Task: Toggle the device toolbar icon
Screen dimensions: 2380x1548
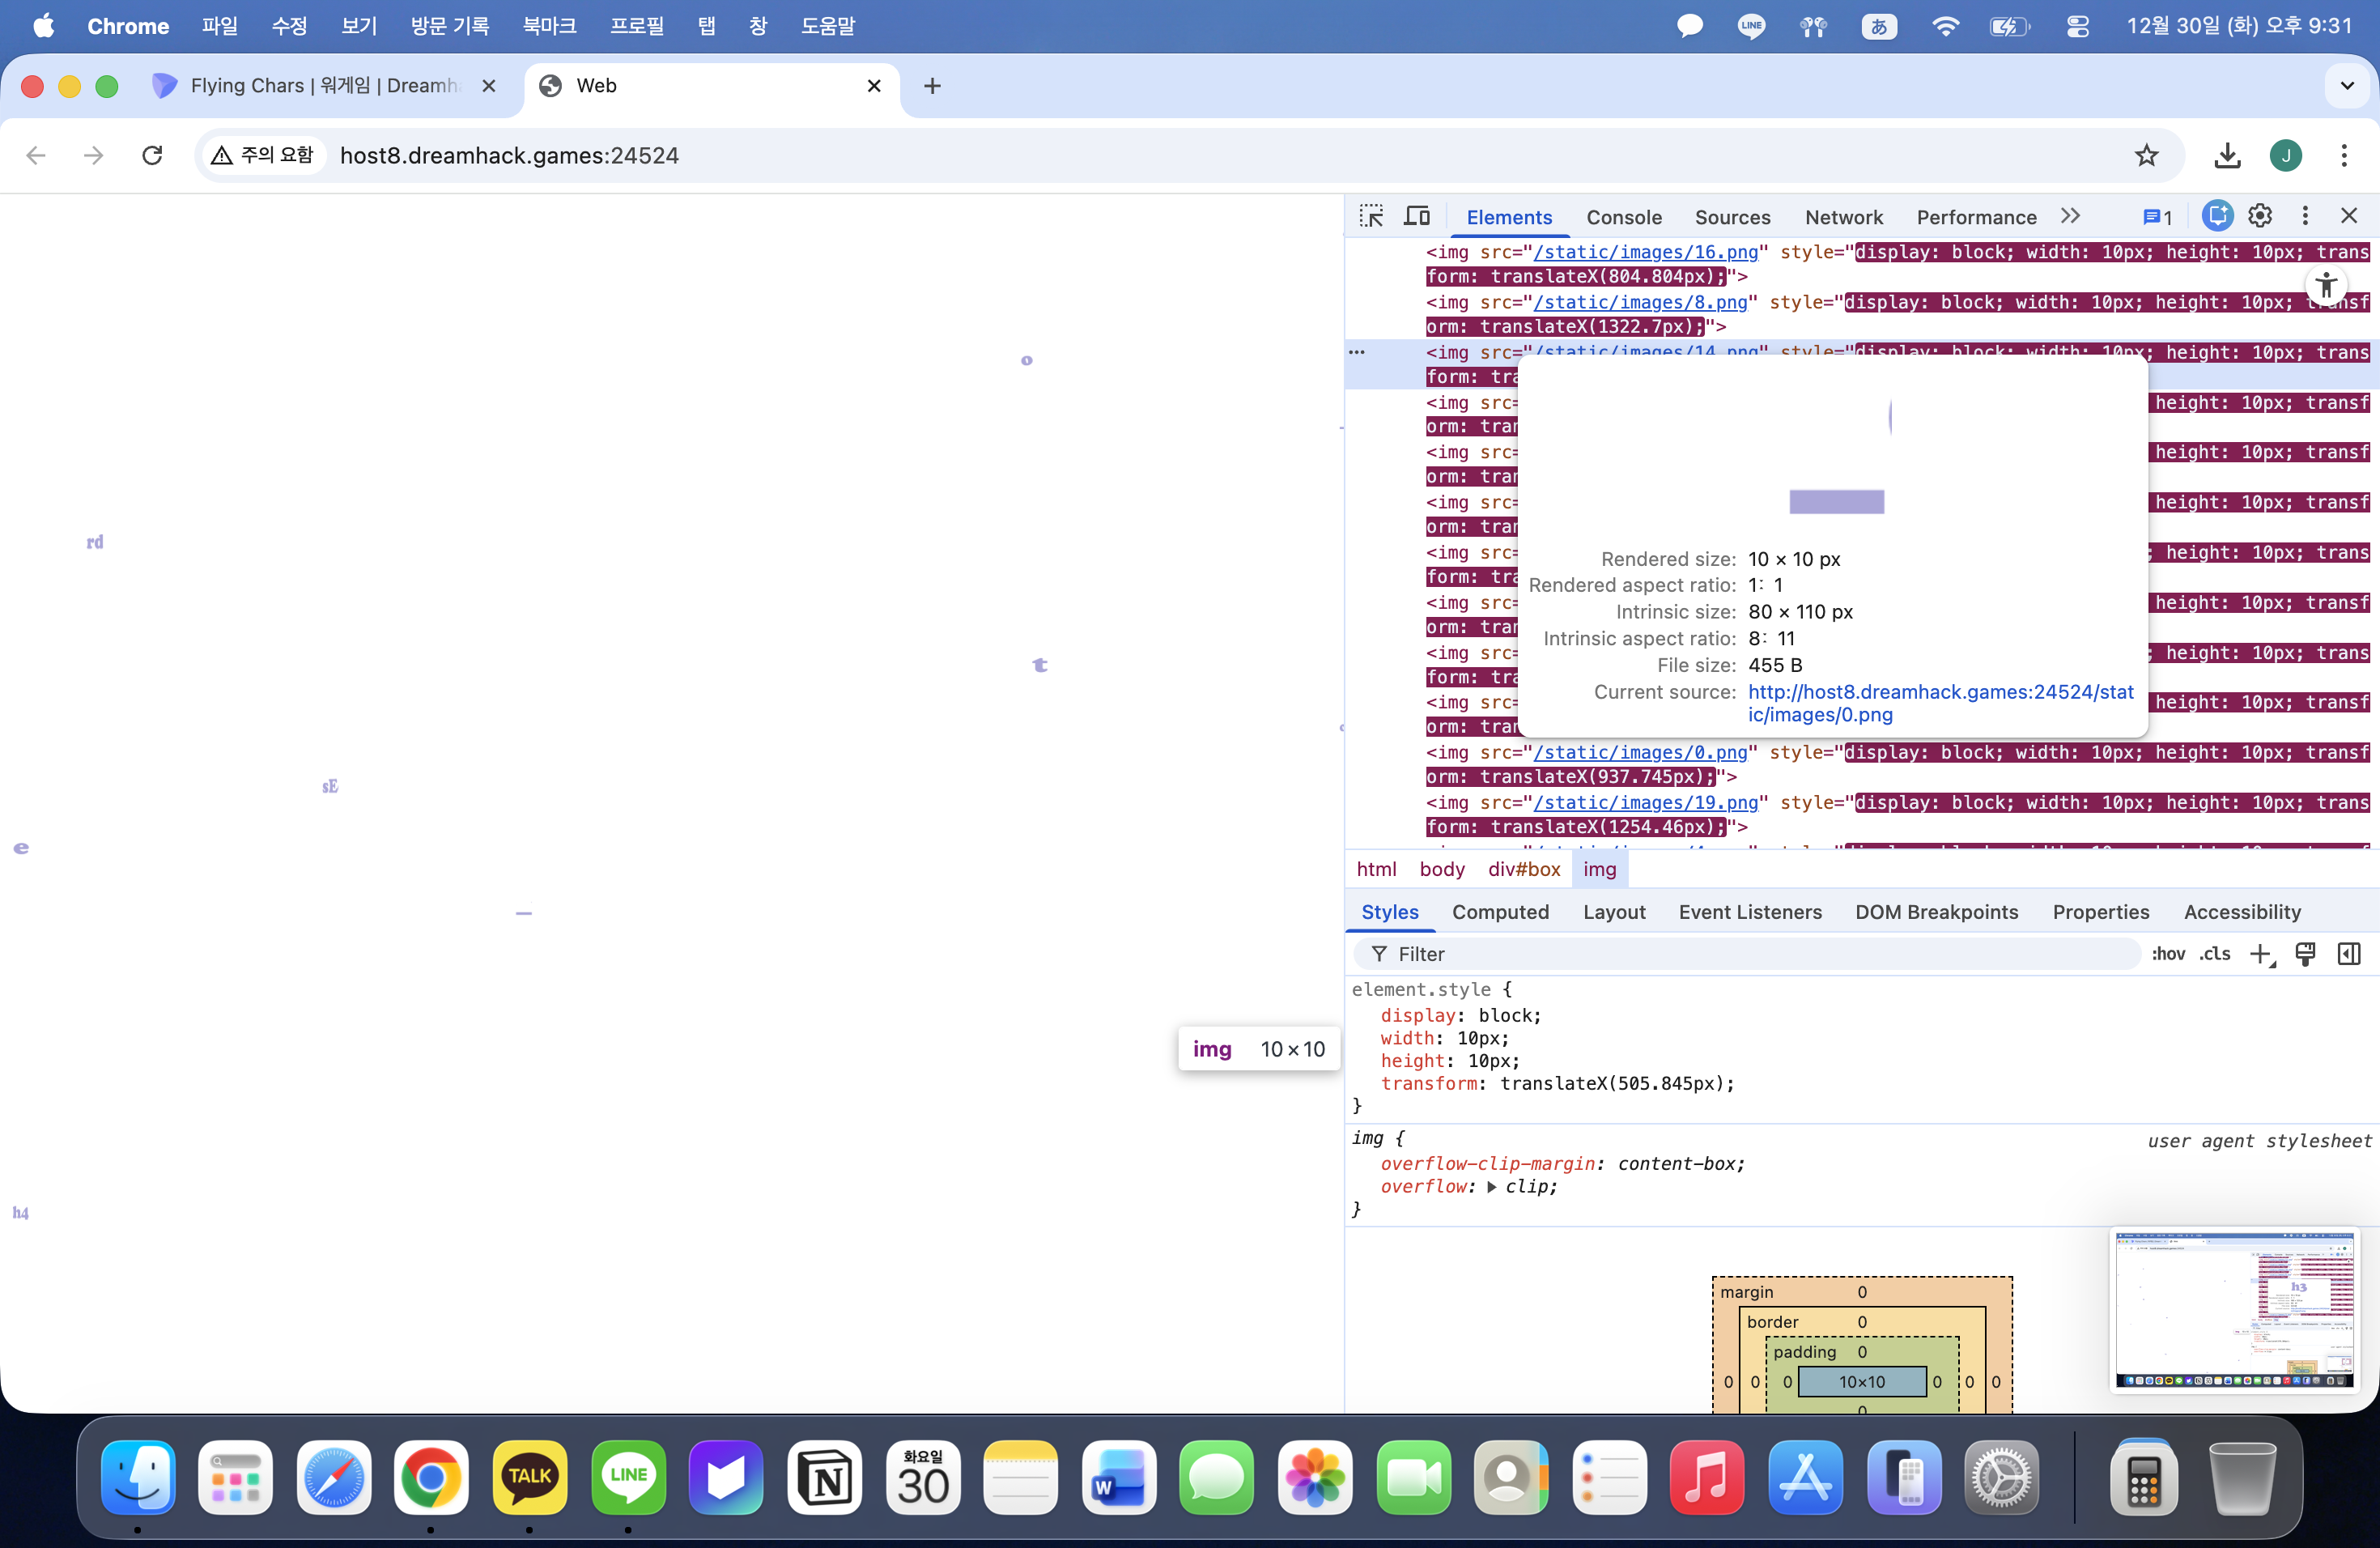Action: pyautogui.click(x=1417, y=216)
